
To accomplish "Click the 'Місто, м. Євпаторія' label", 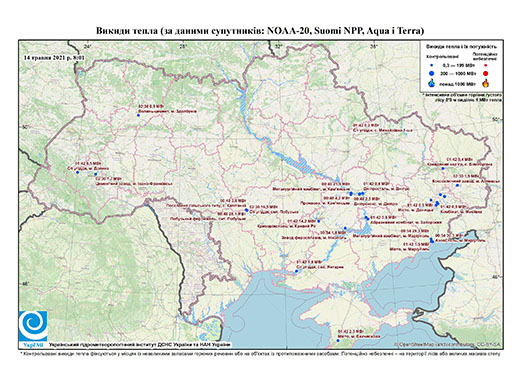I will coord(358,337).
